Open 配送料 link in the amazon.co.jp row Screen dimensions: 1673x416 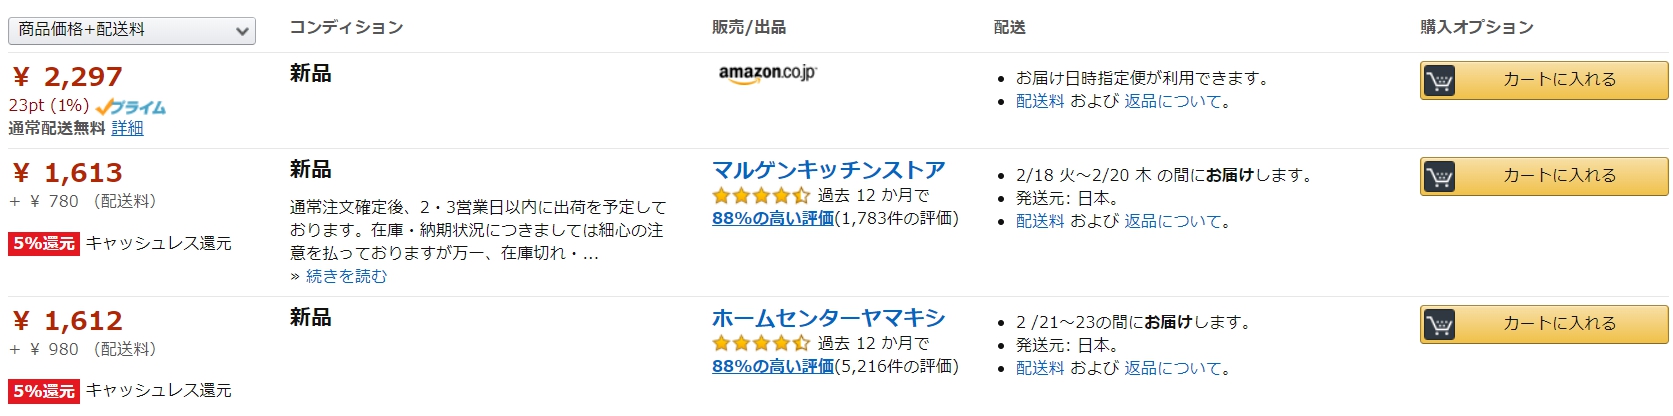tap(1040, 101)
